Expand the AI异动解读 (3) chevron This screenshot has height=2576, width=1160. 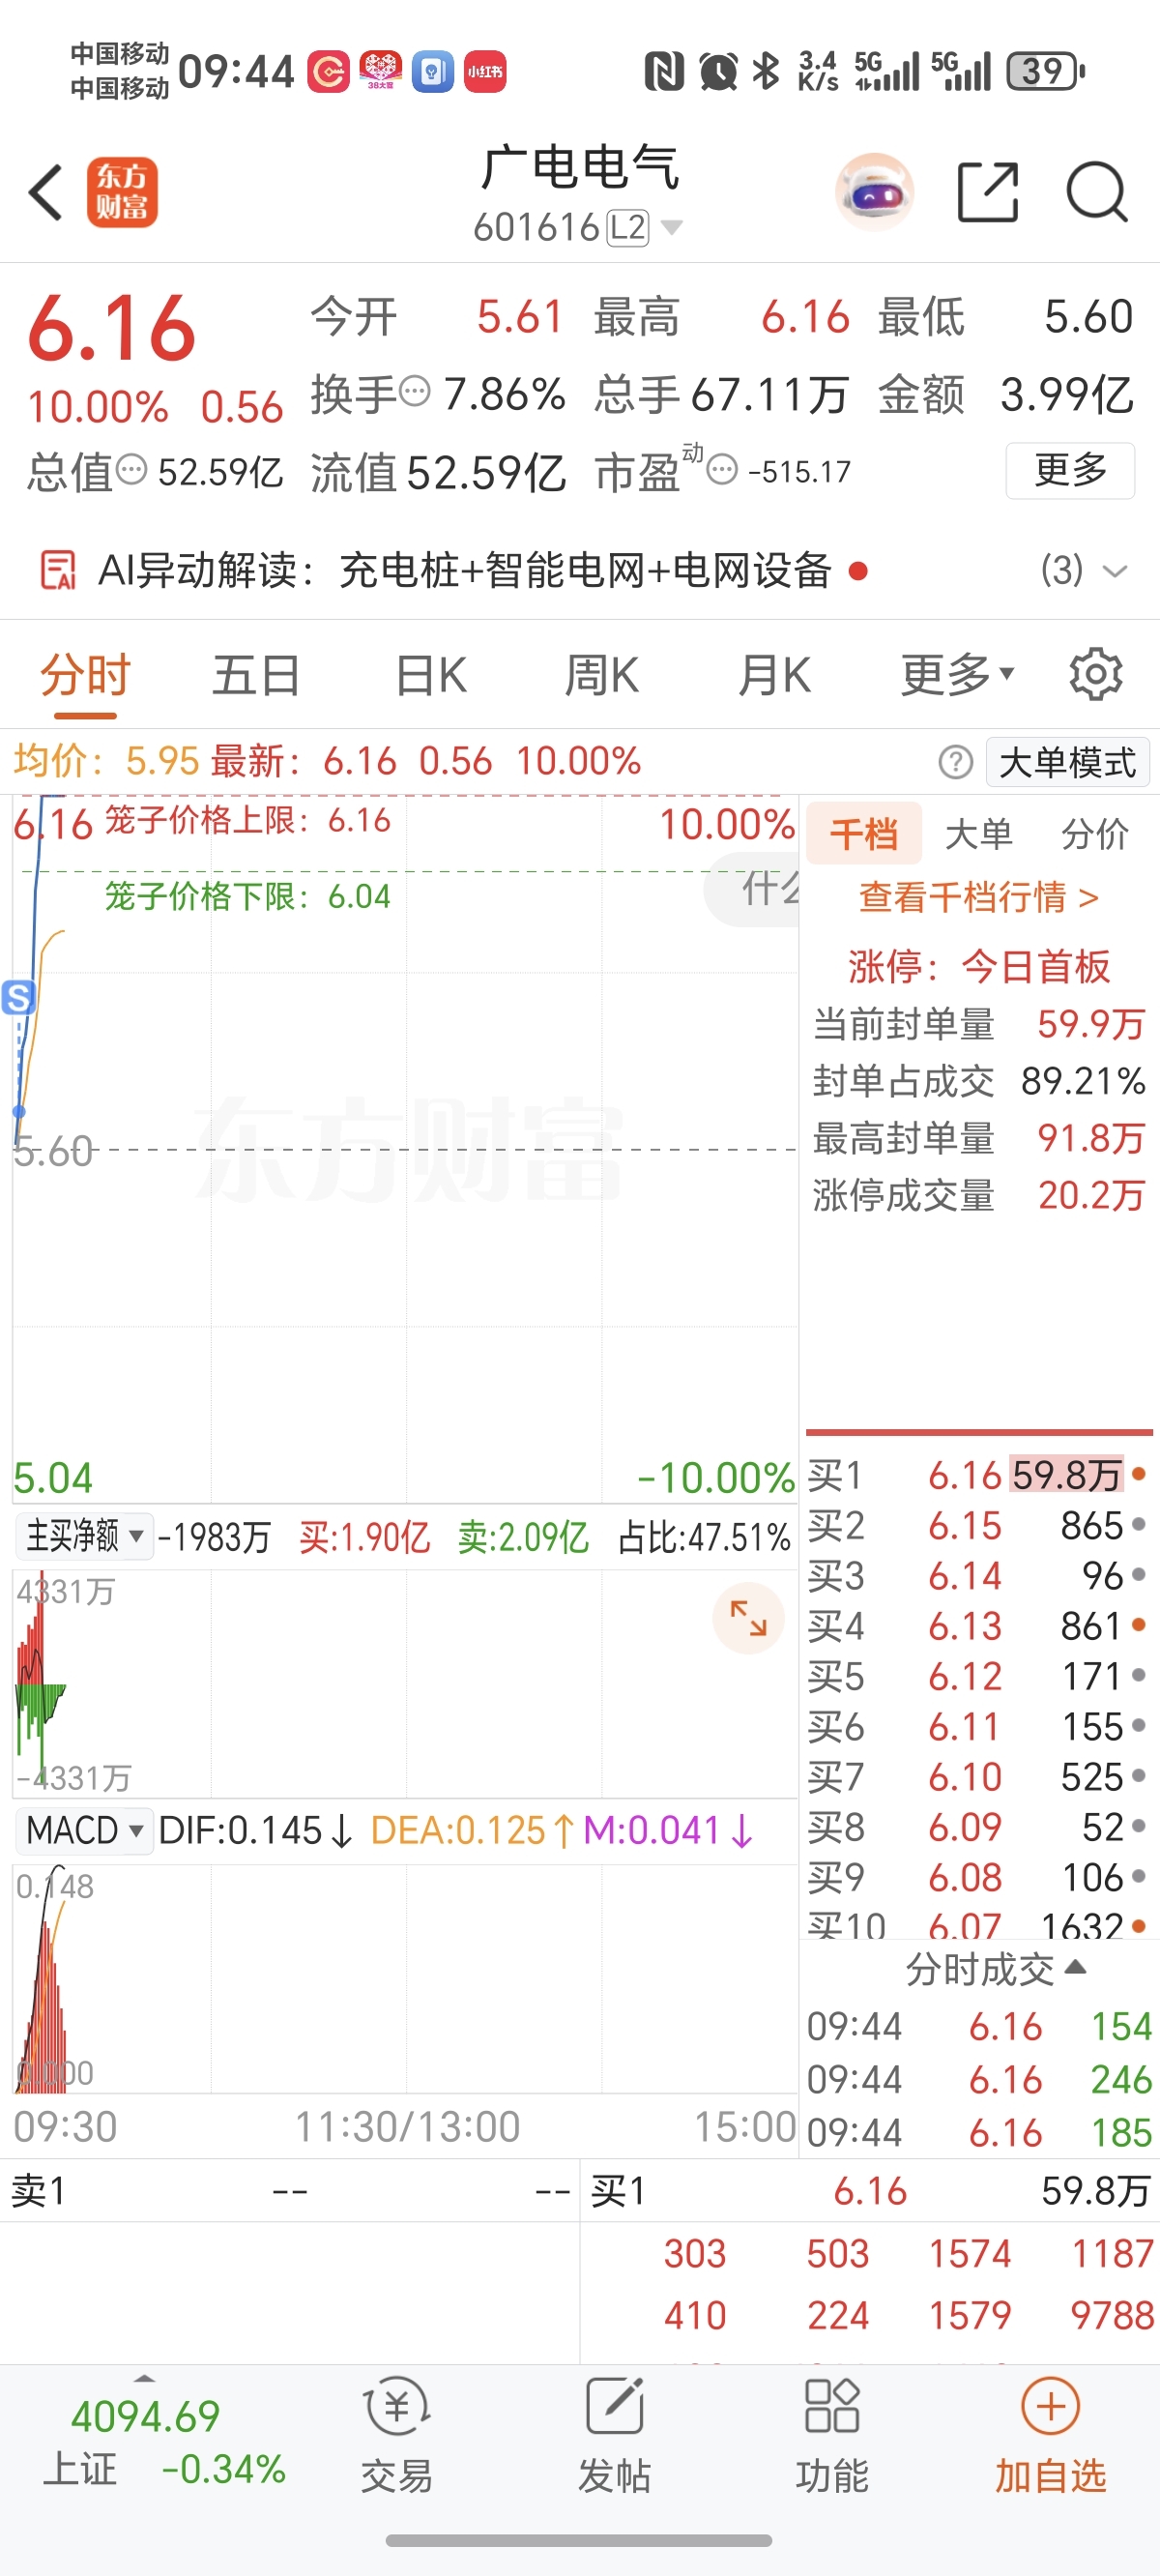[1115, 572]
